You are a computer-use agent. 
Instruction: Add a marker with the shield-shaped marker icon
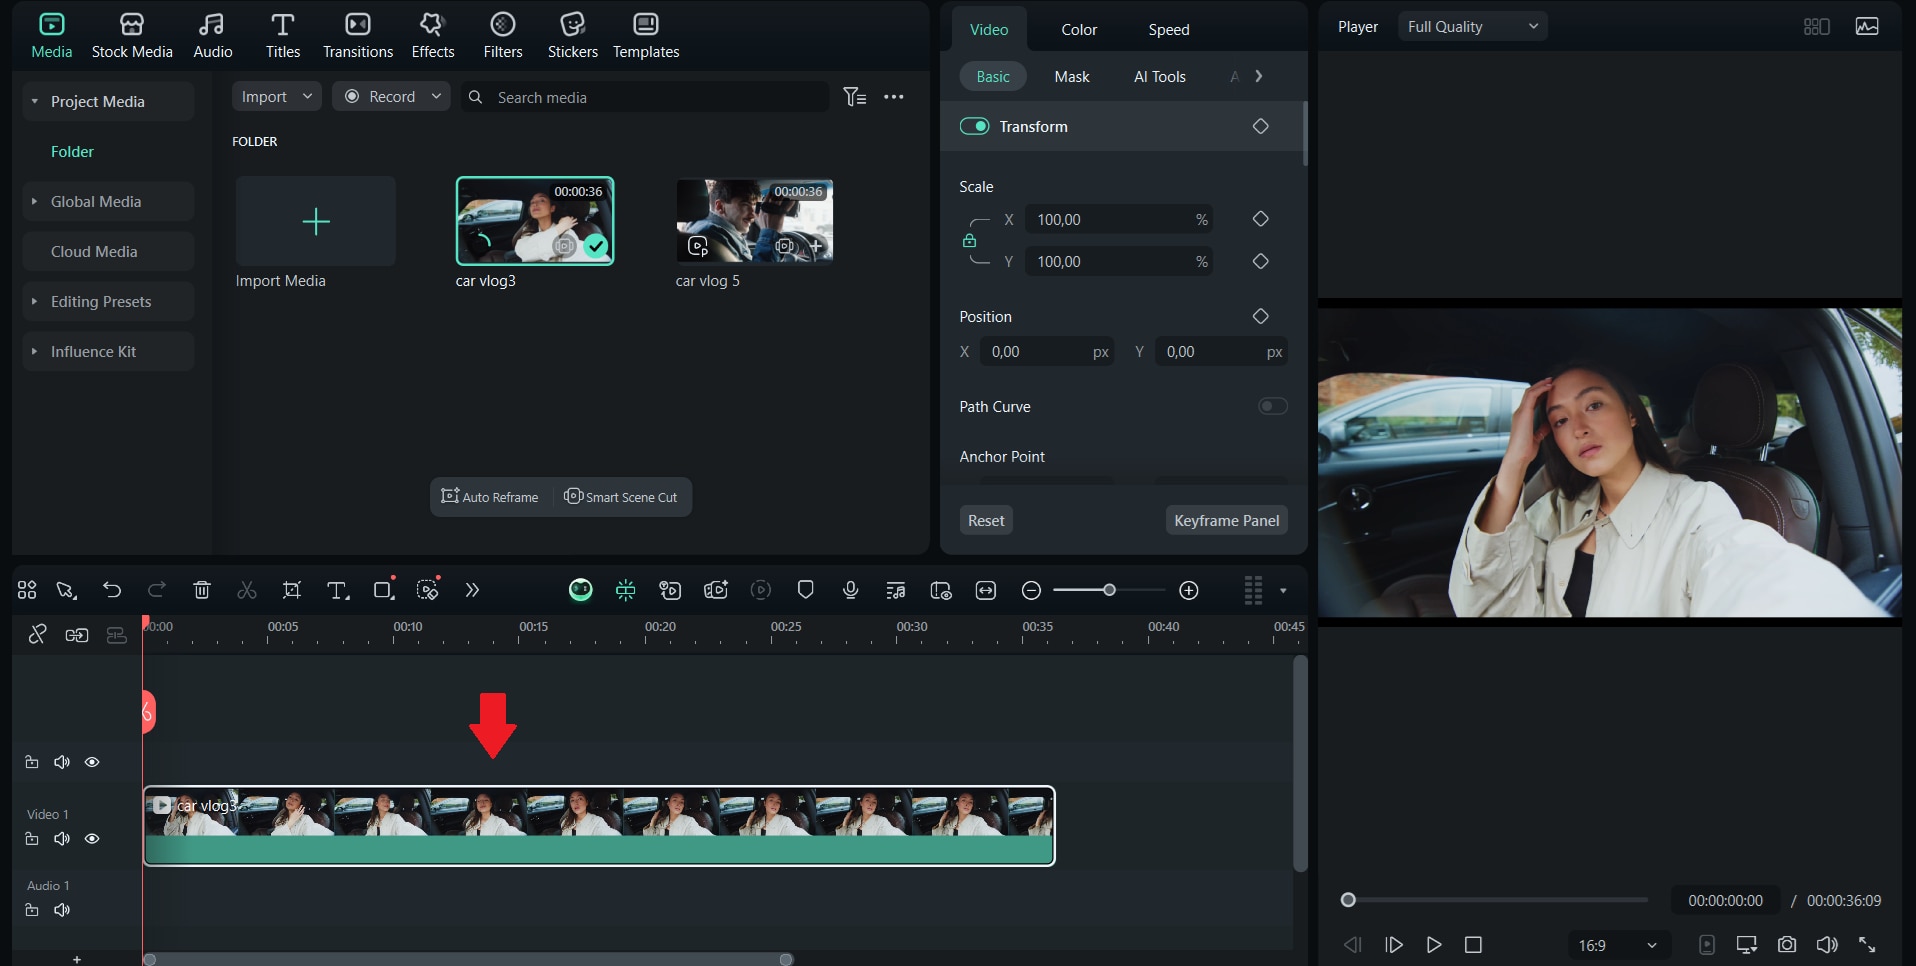point(806,590)
